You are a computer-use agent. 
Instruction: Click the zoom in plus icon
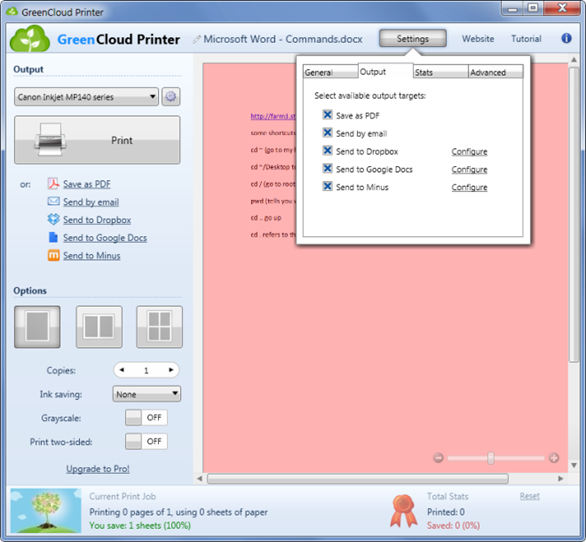click(554, 458)
